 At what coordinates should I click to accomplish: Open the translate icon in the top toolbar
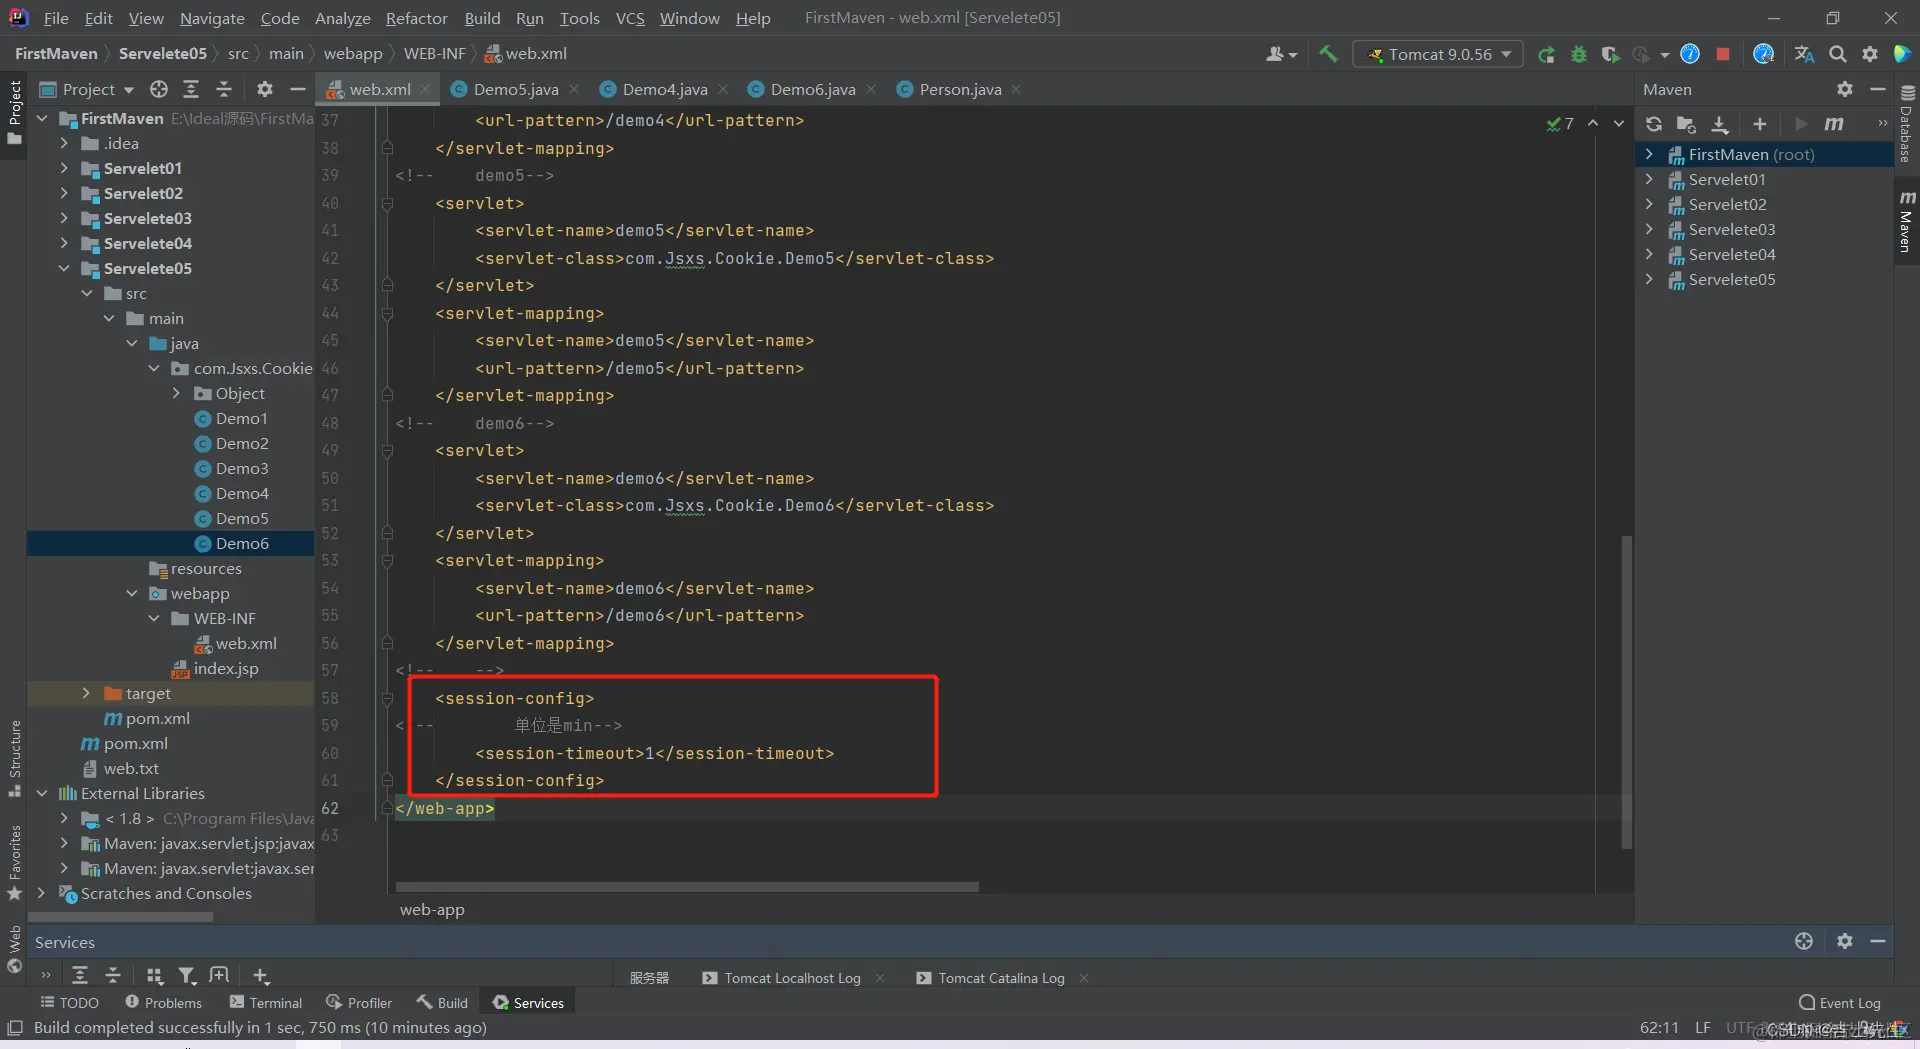1804,54
